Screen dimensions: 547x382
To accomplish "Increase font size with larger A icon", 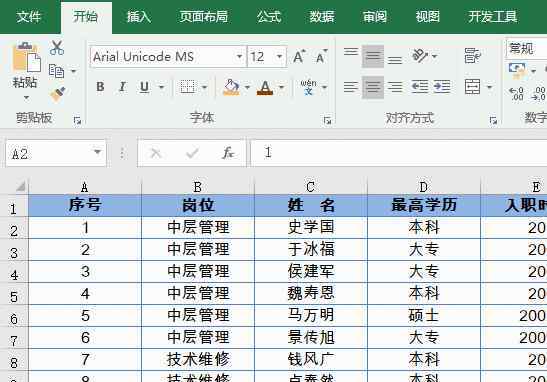I will 299,57.
